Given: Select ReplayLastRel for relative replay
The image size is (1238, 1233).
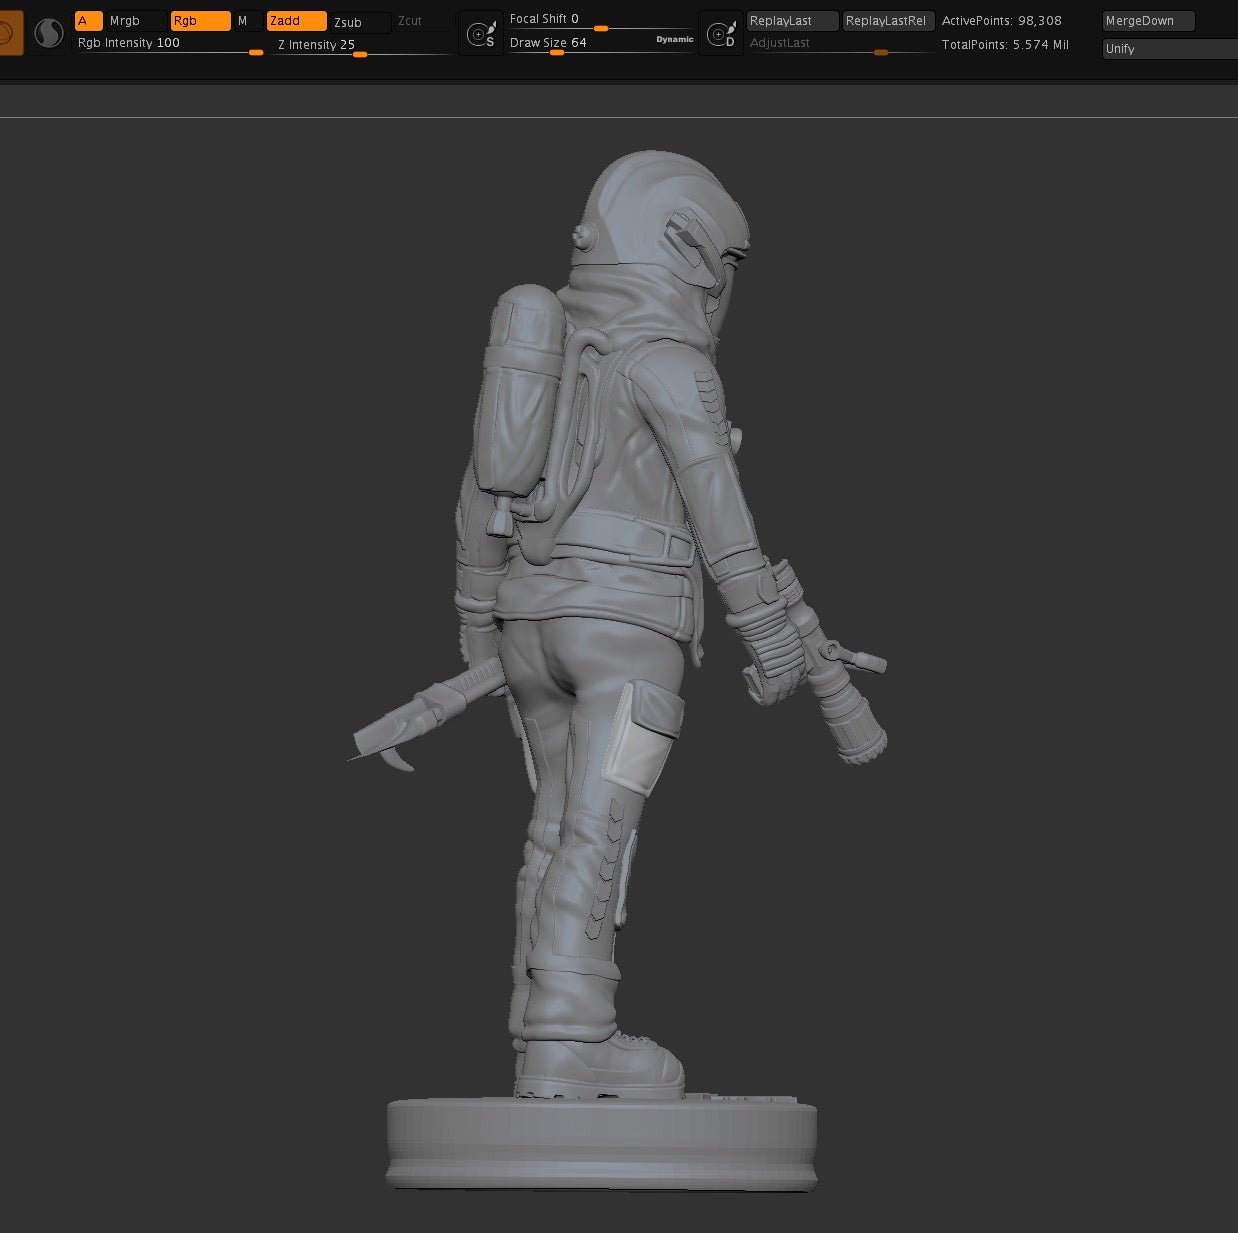Looking at the screenshot, I should (888, 20).
